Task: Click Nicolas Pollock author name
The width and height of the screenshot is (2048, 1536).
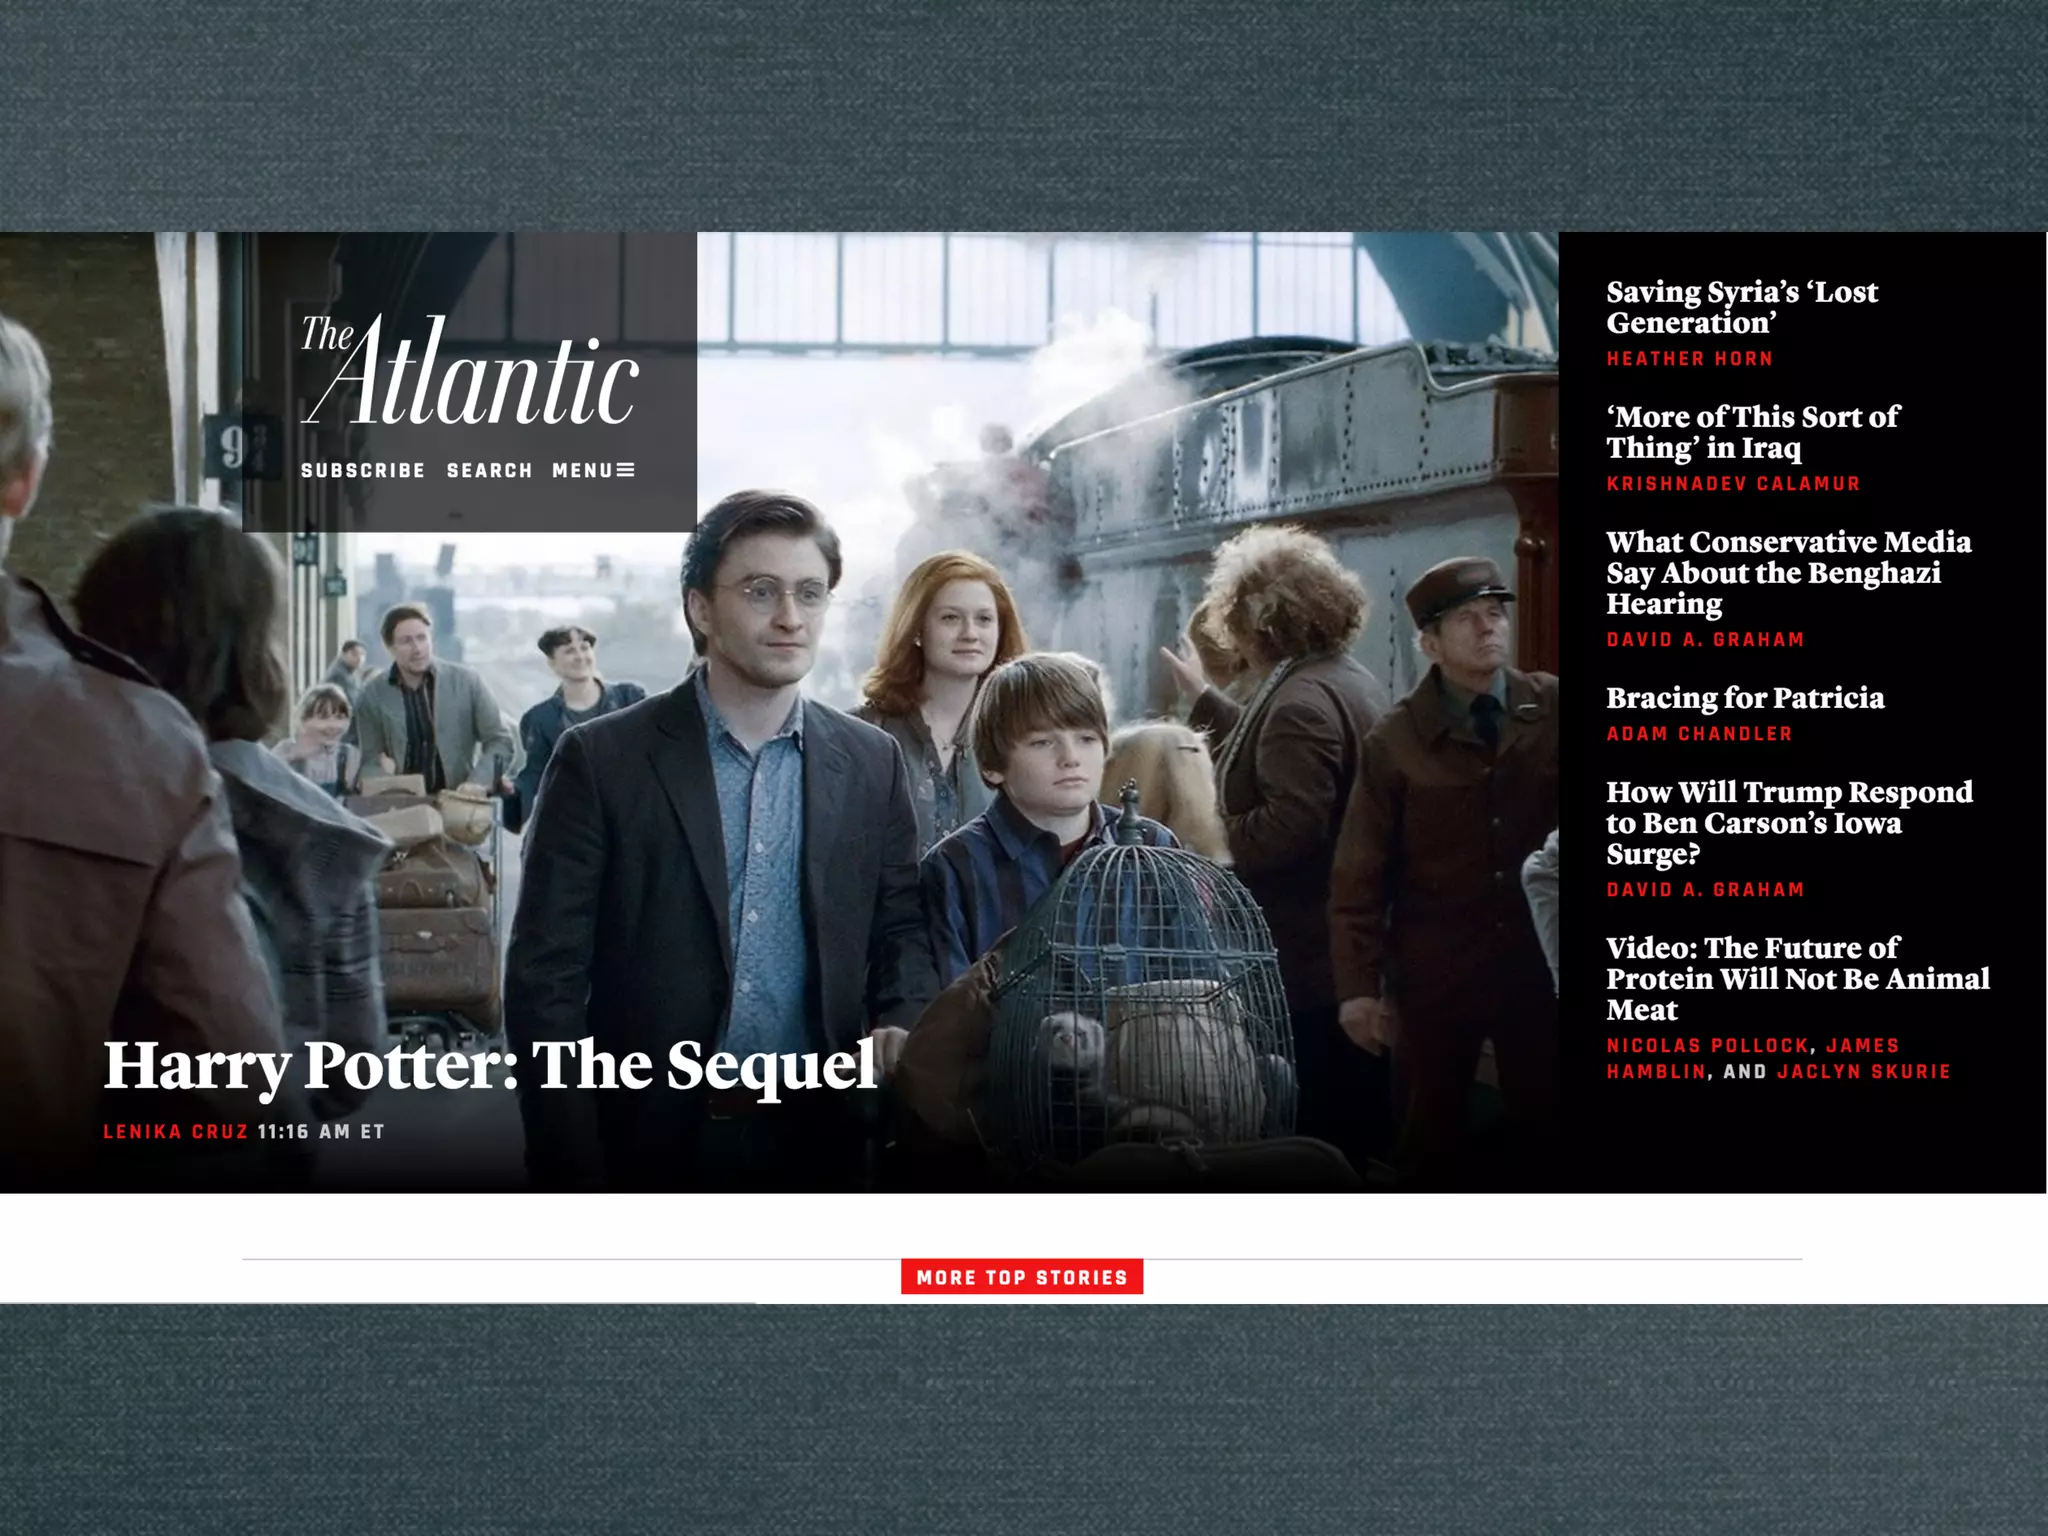Action: (1708, 1046)
